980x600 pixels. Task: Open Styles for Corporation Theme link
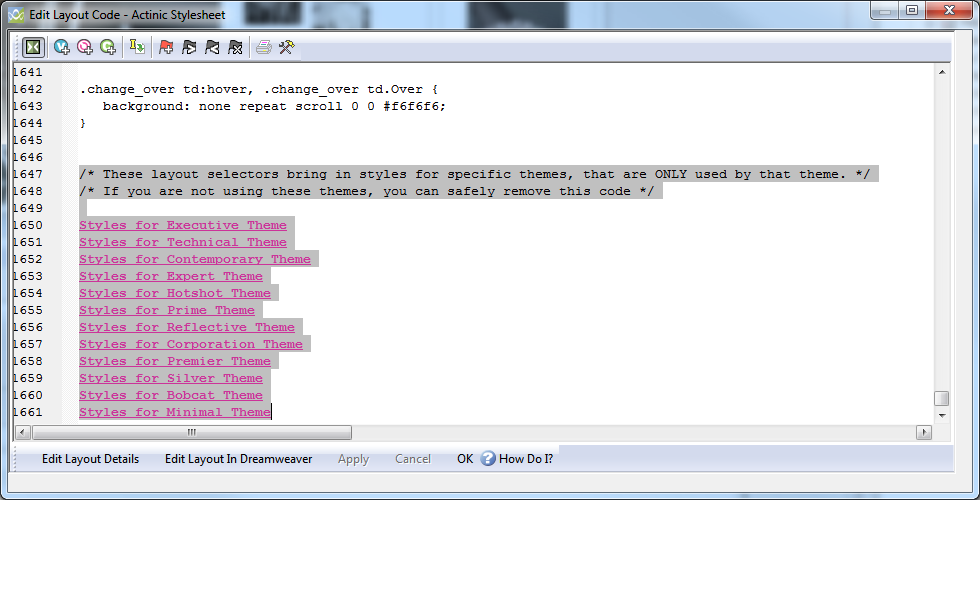click(190, 344)
